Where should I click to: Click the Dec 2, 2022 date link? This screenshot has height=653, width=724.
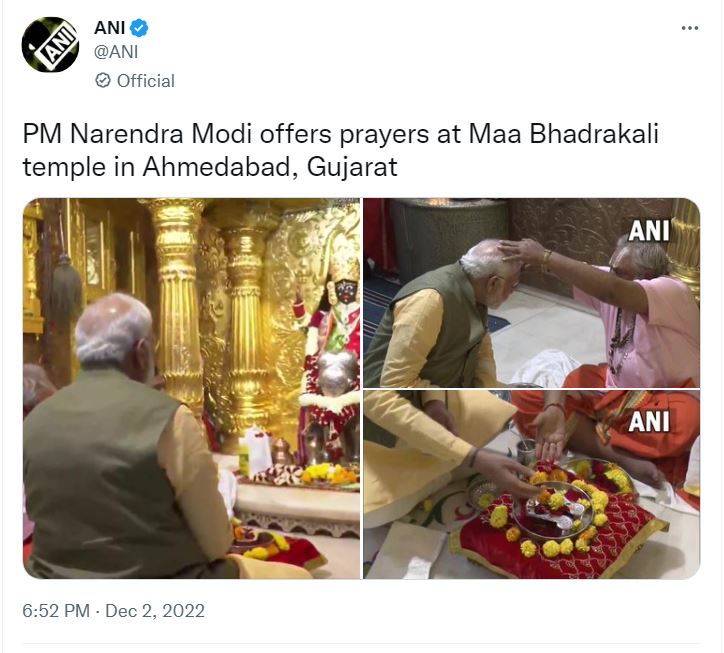155,611
